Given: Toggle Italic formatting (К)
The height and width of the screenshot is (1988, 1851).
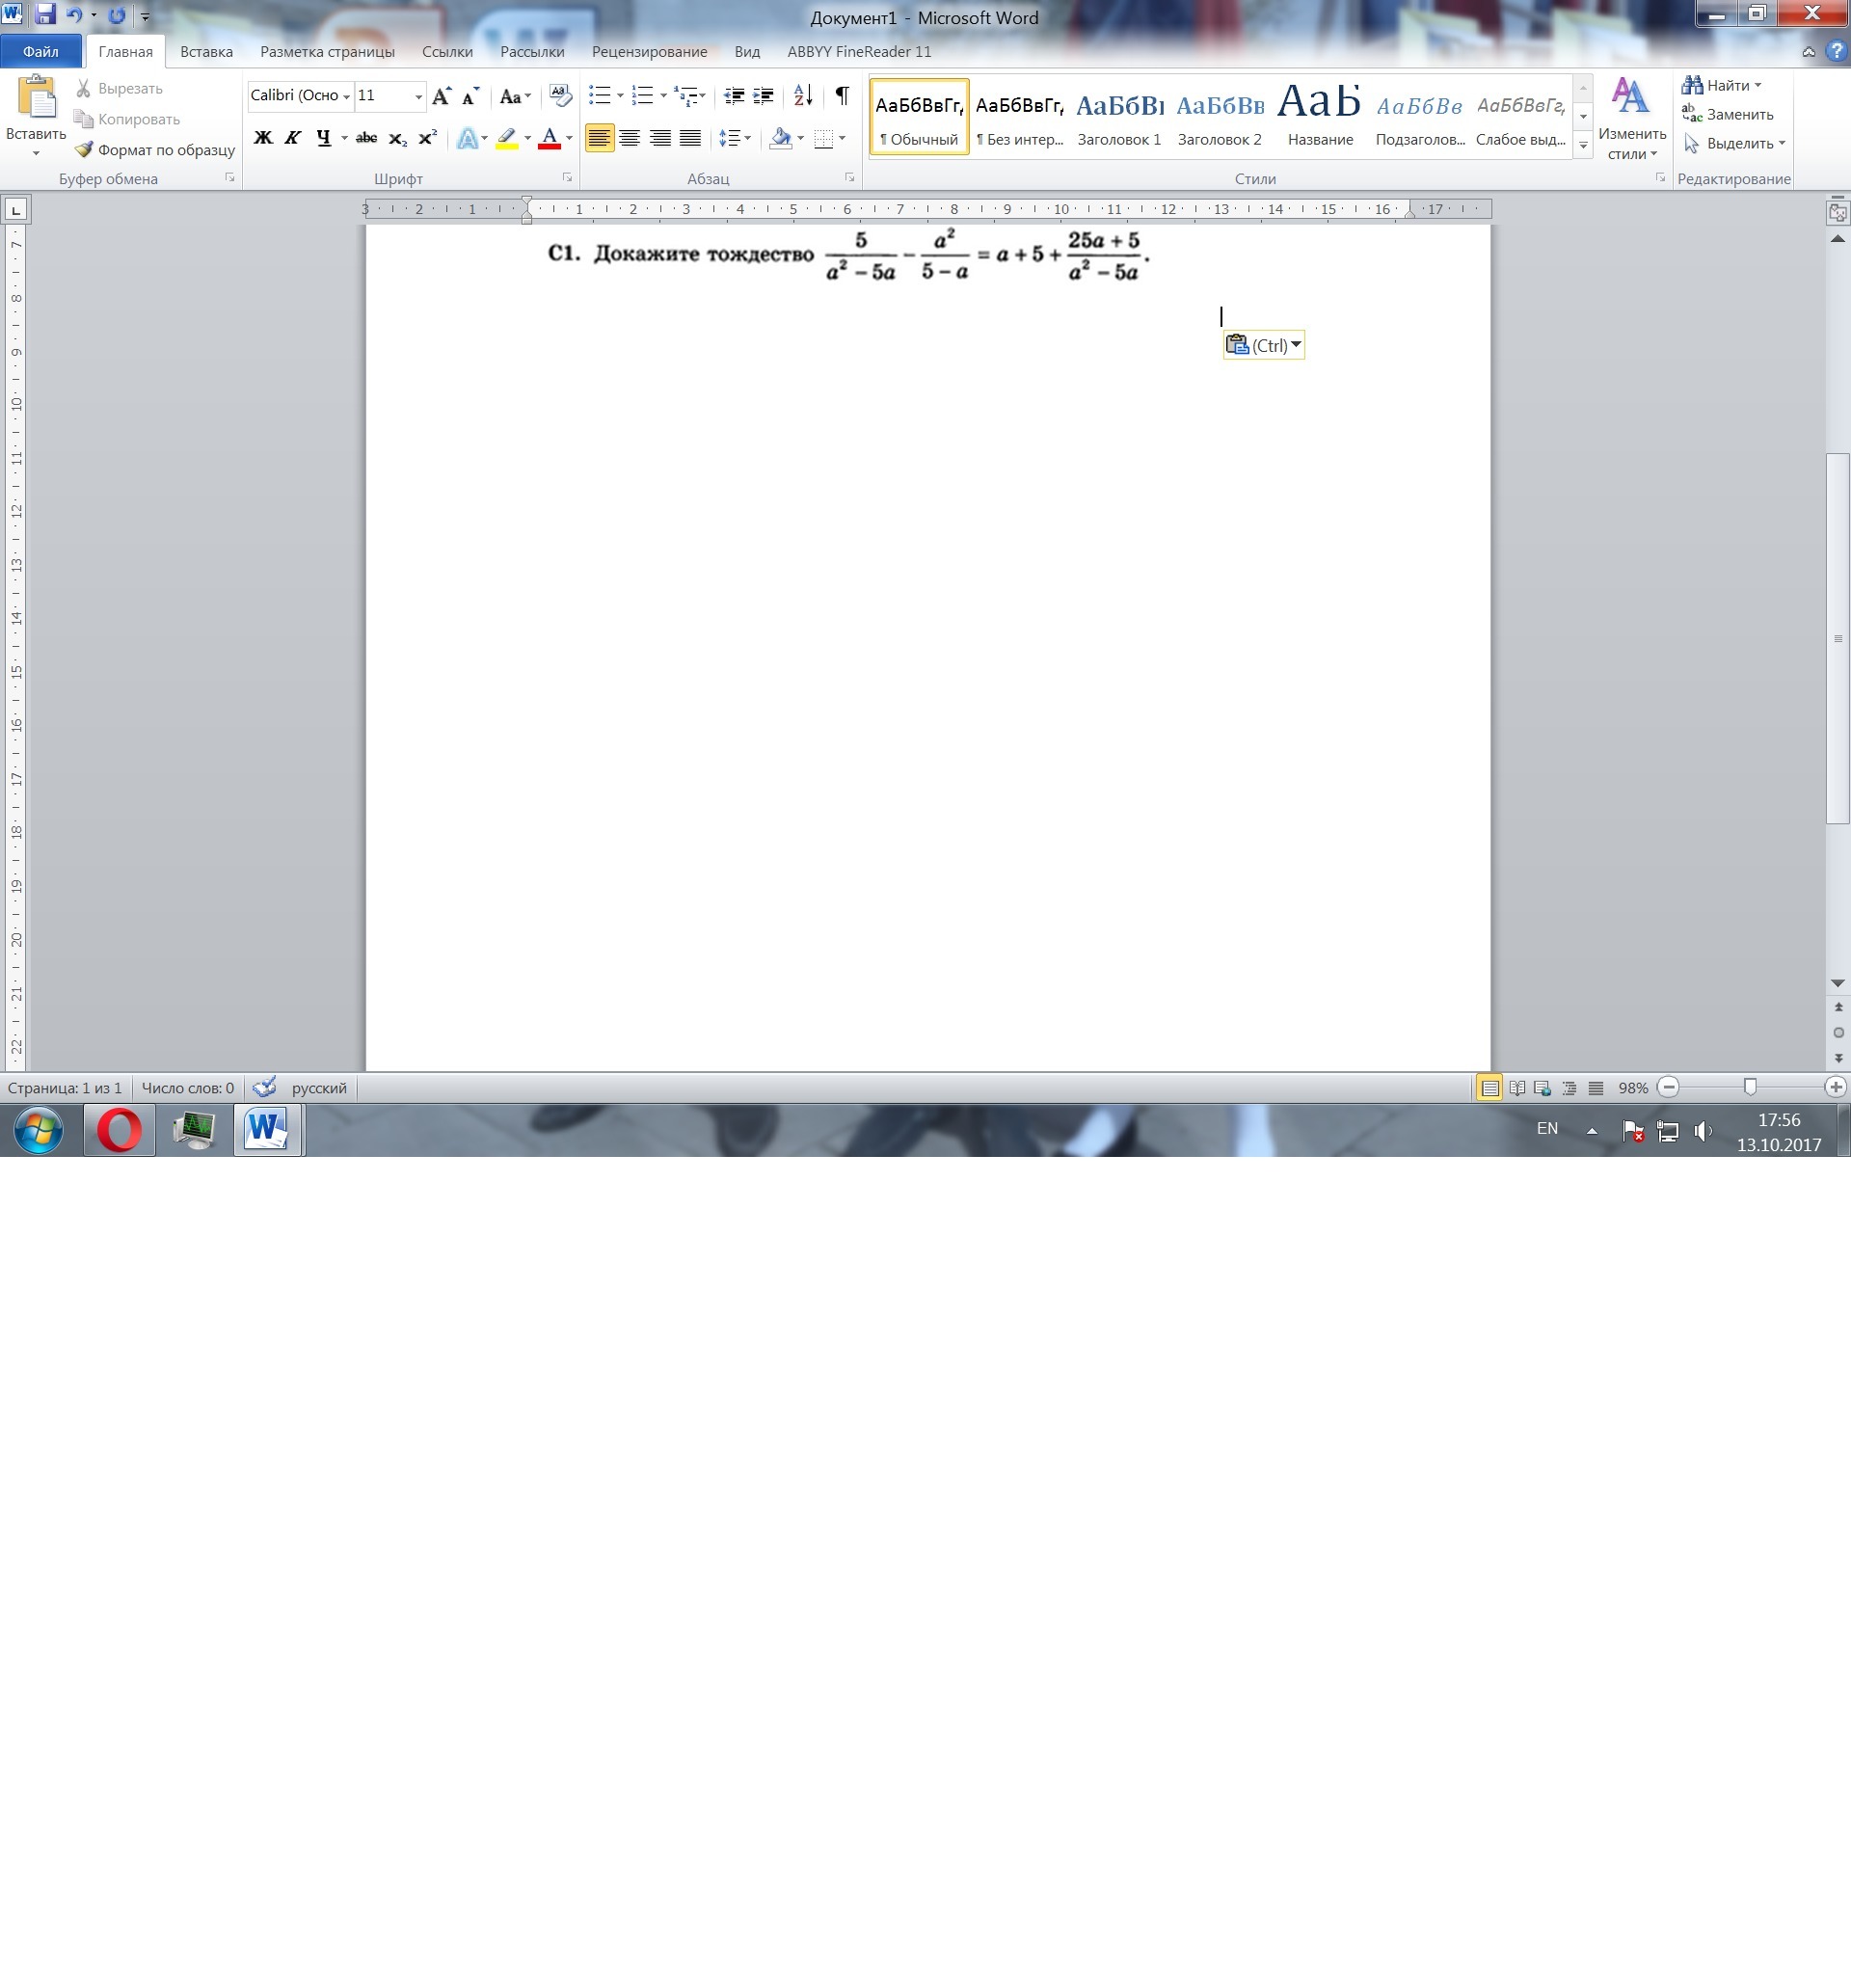Looking at the screenshot, I should coord(293,138).
